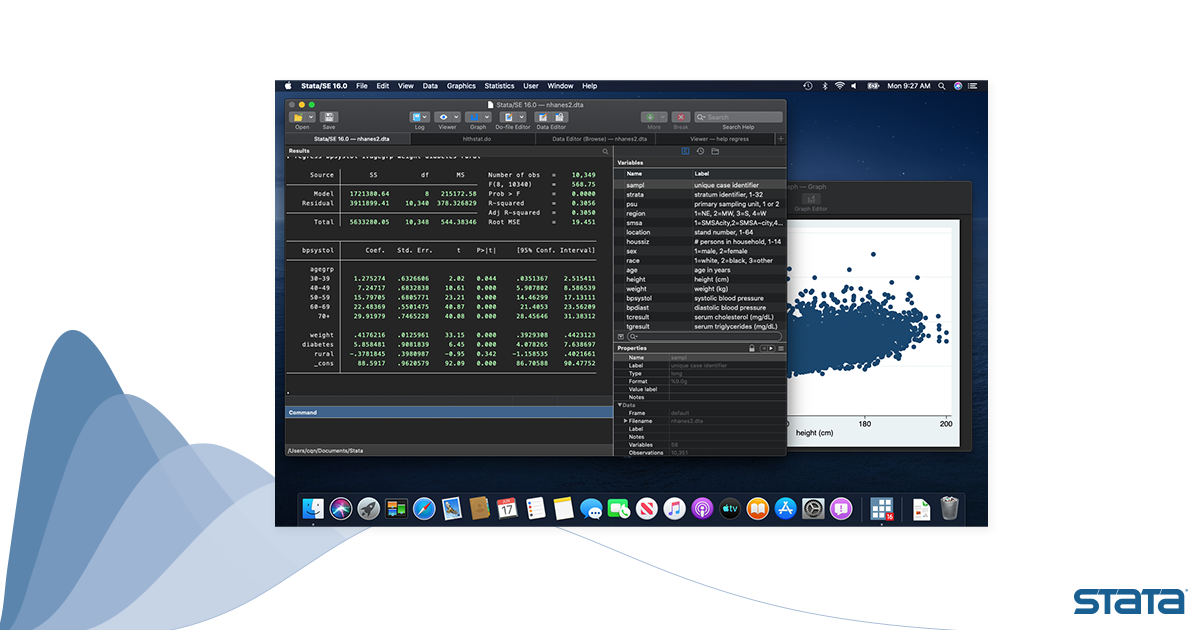Click the Viewer eye toolbar icon
The height and width of the screenshot is (630, 1200).
click(x=443, y=117)
